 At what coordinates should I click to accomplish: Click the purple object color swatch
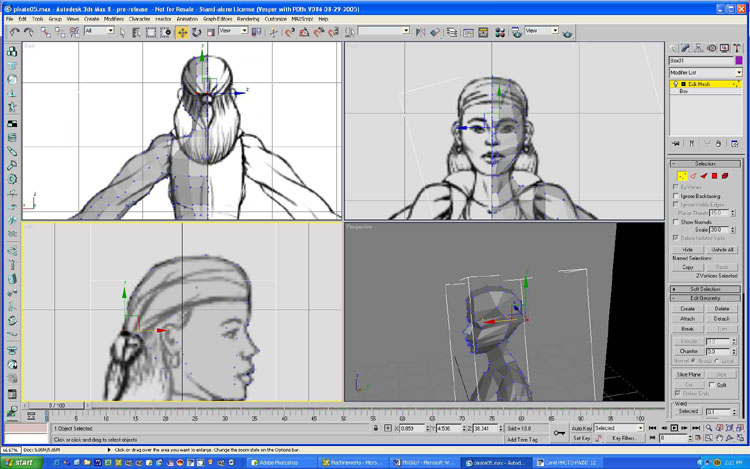click(x=738, y=61)
